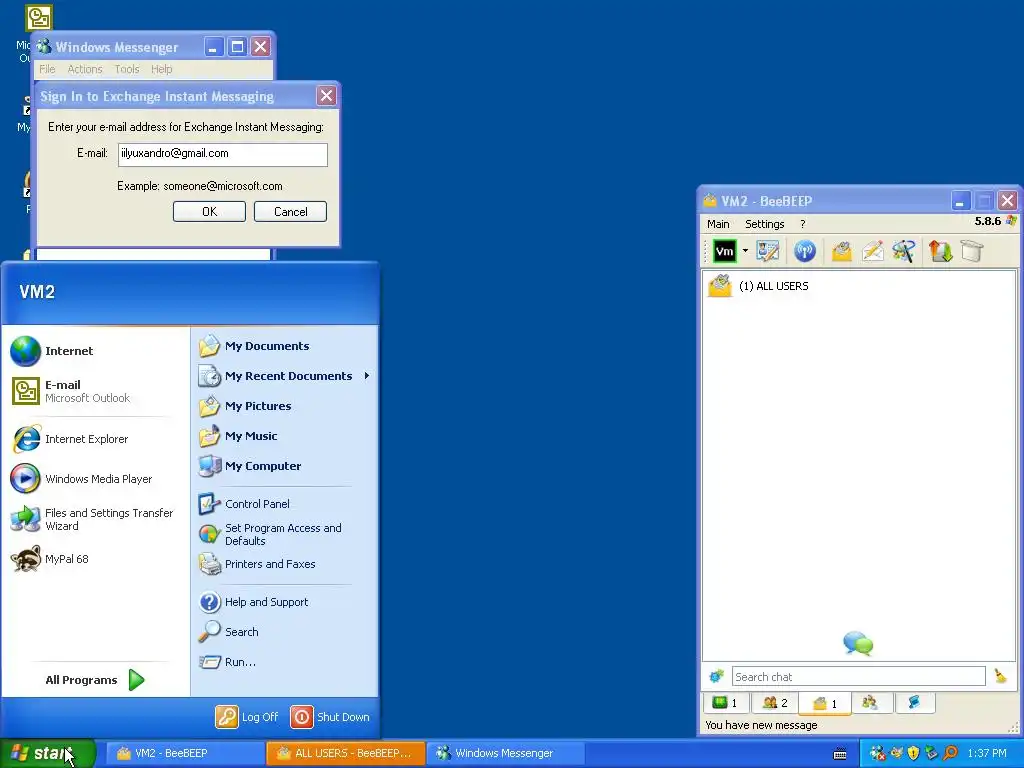Open the Main menu in BeeBEEP

[718, 224]
